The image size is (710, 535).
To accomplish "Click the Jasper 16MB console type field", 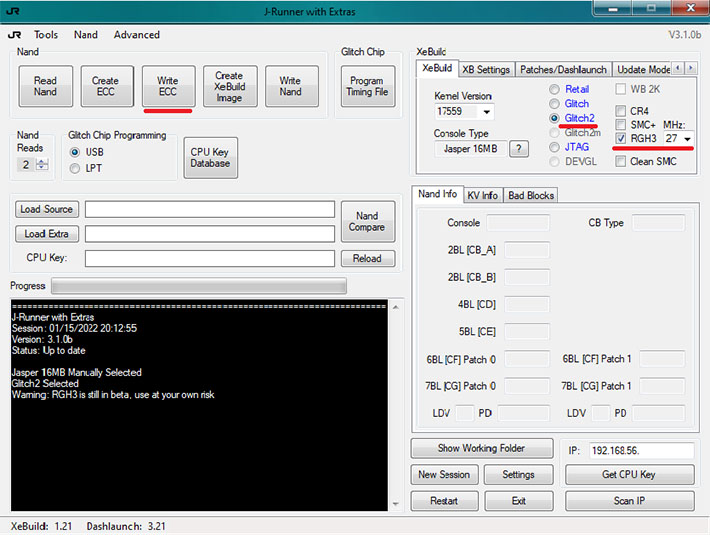I will 470,148.
